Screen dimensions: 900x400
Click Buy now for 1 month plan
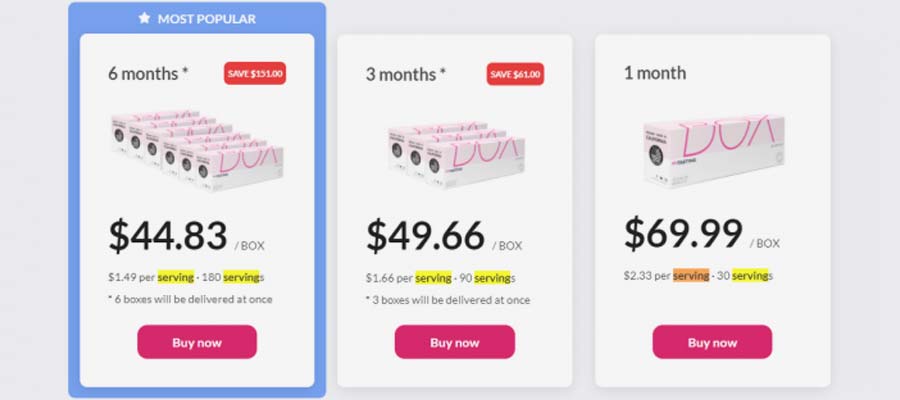coord(712,342)
